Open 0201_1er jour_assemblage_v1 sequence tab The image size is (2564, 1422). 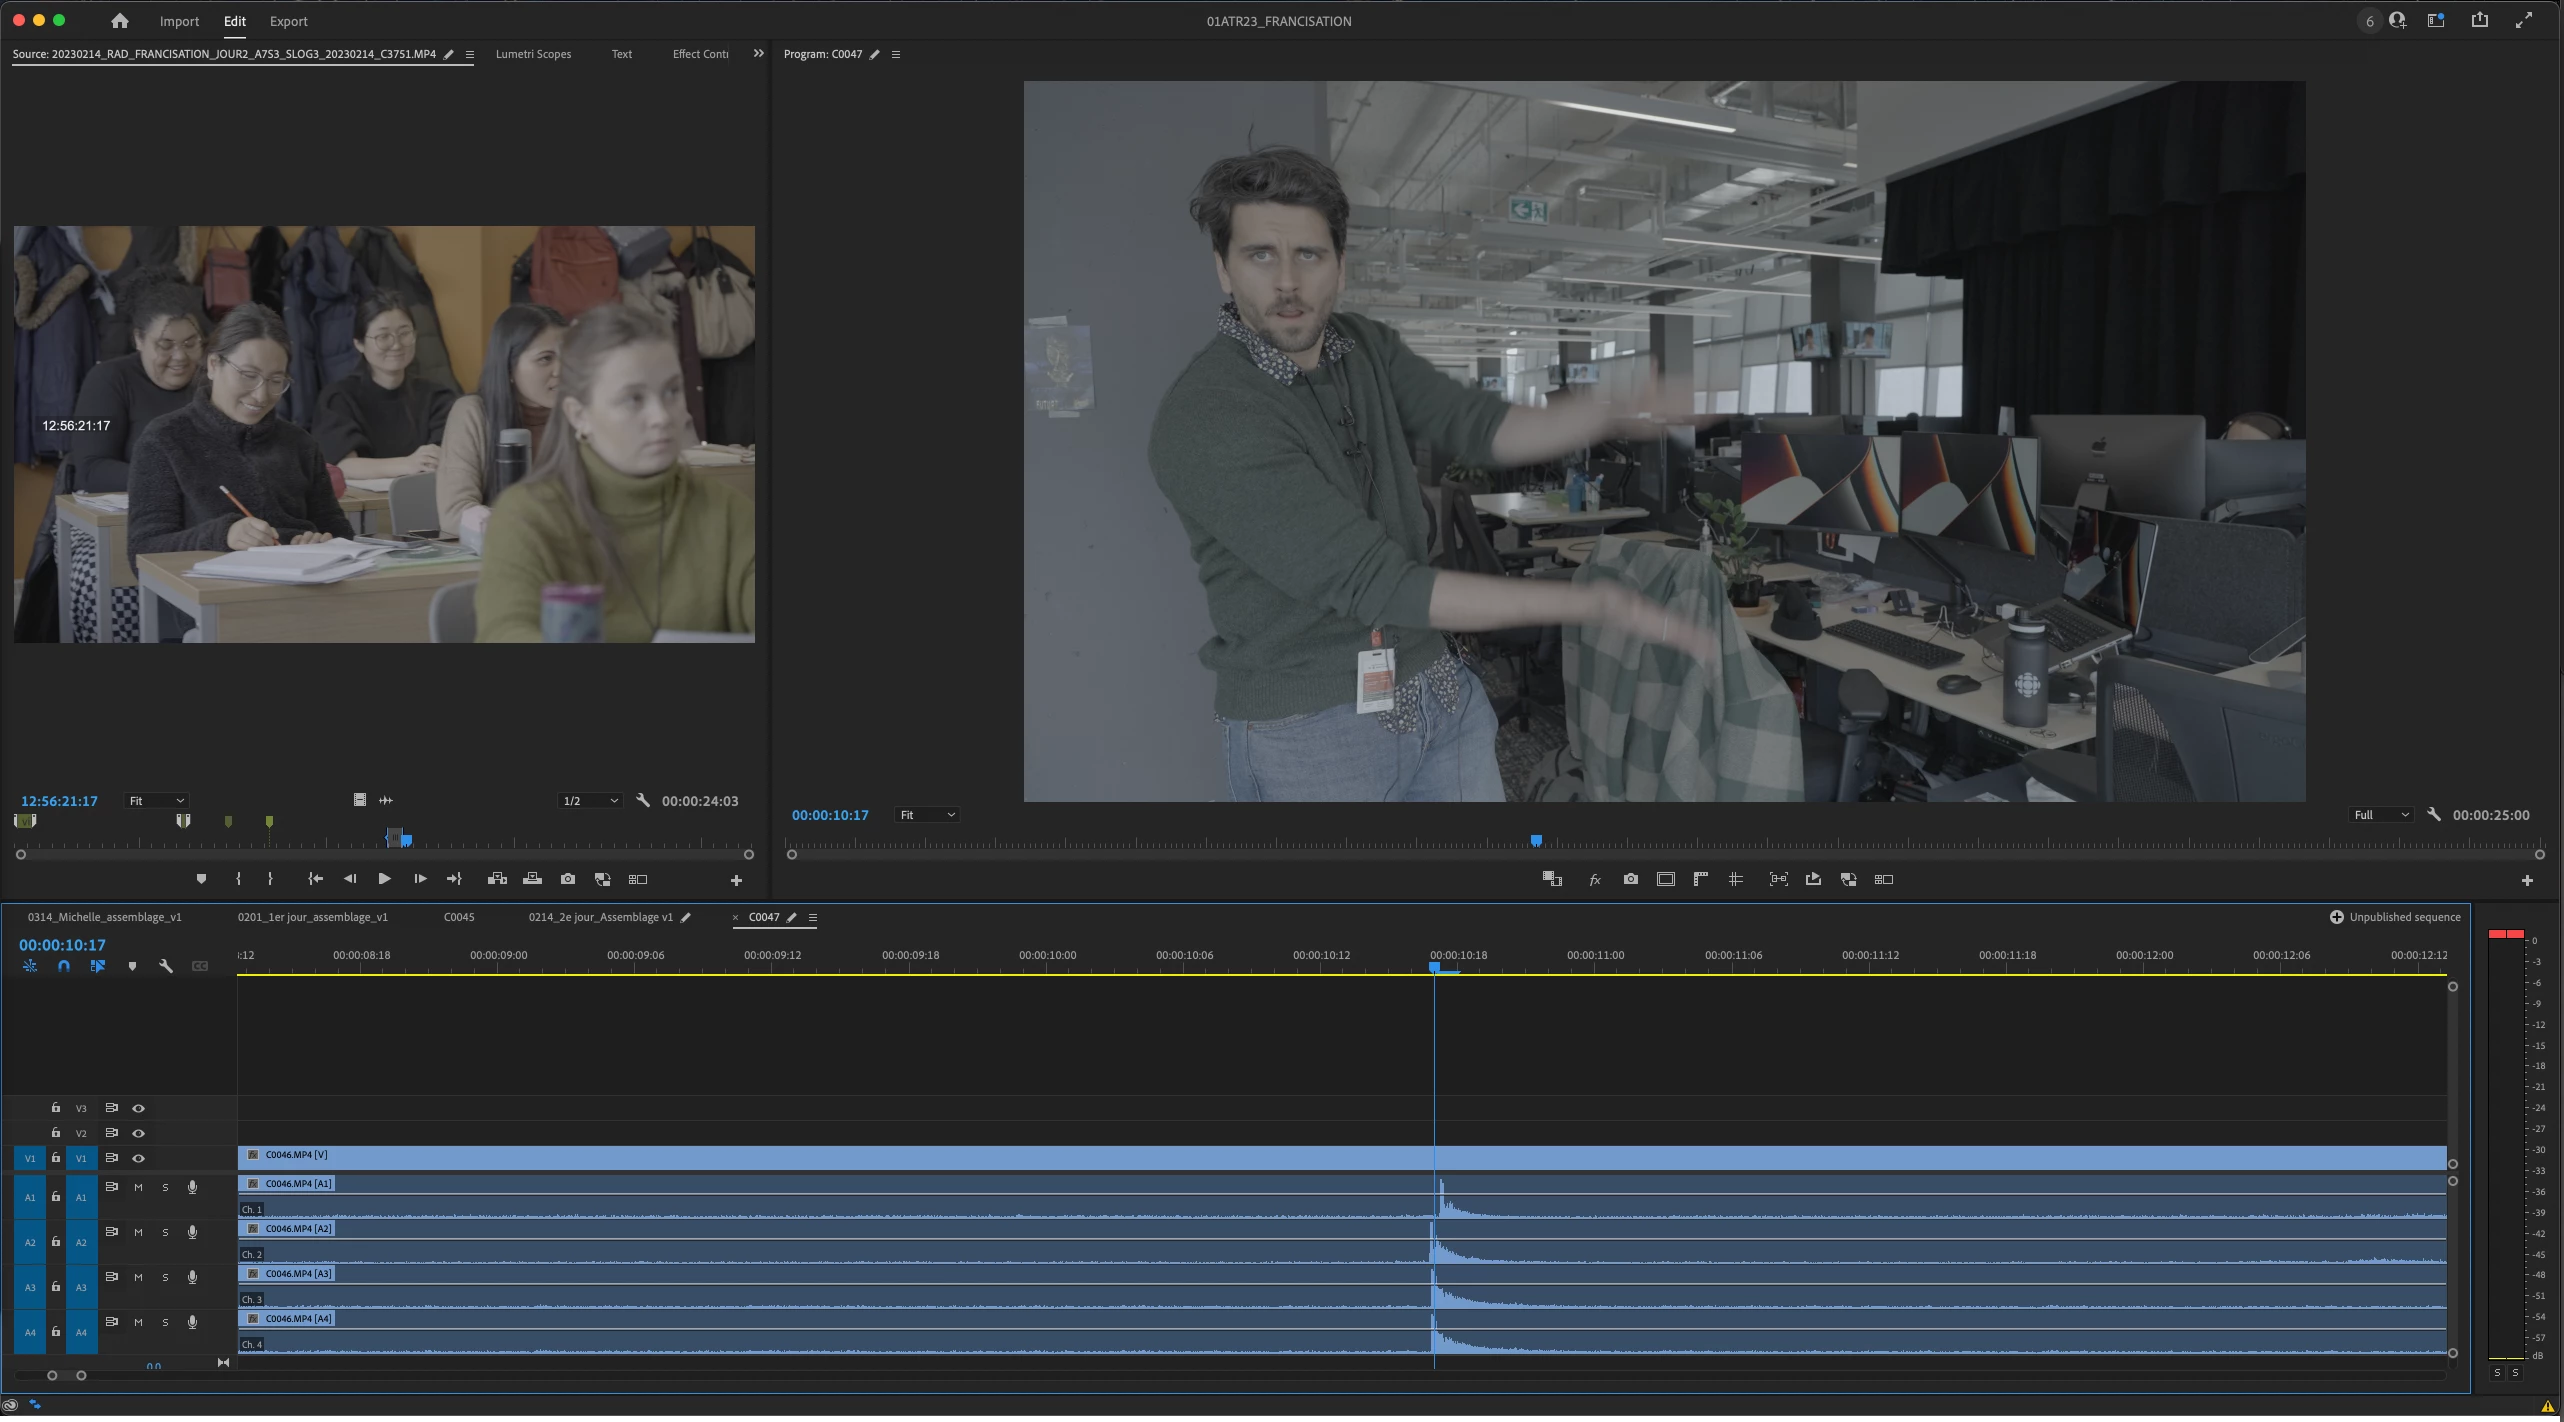point(313,917)
